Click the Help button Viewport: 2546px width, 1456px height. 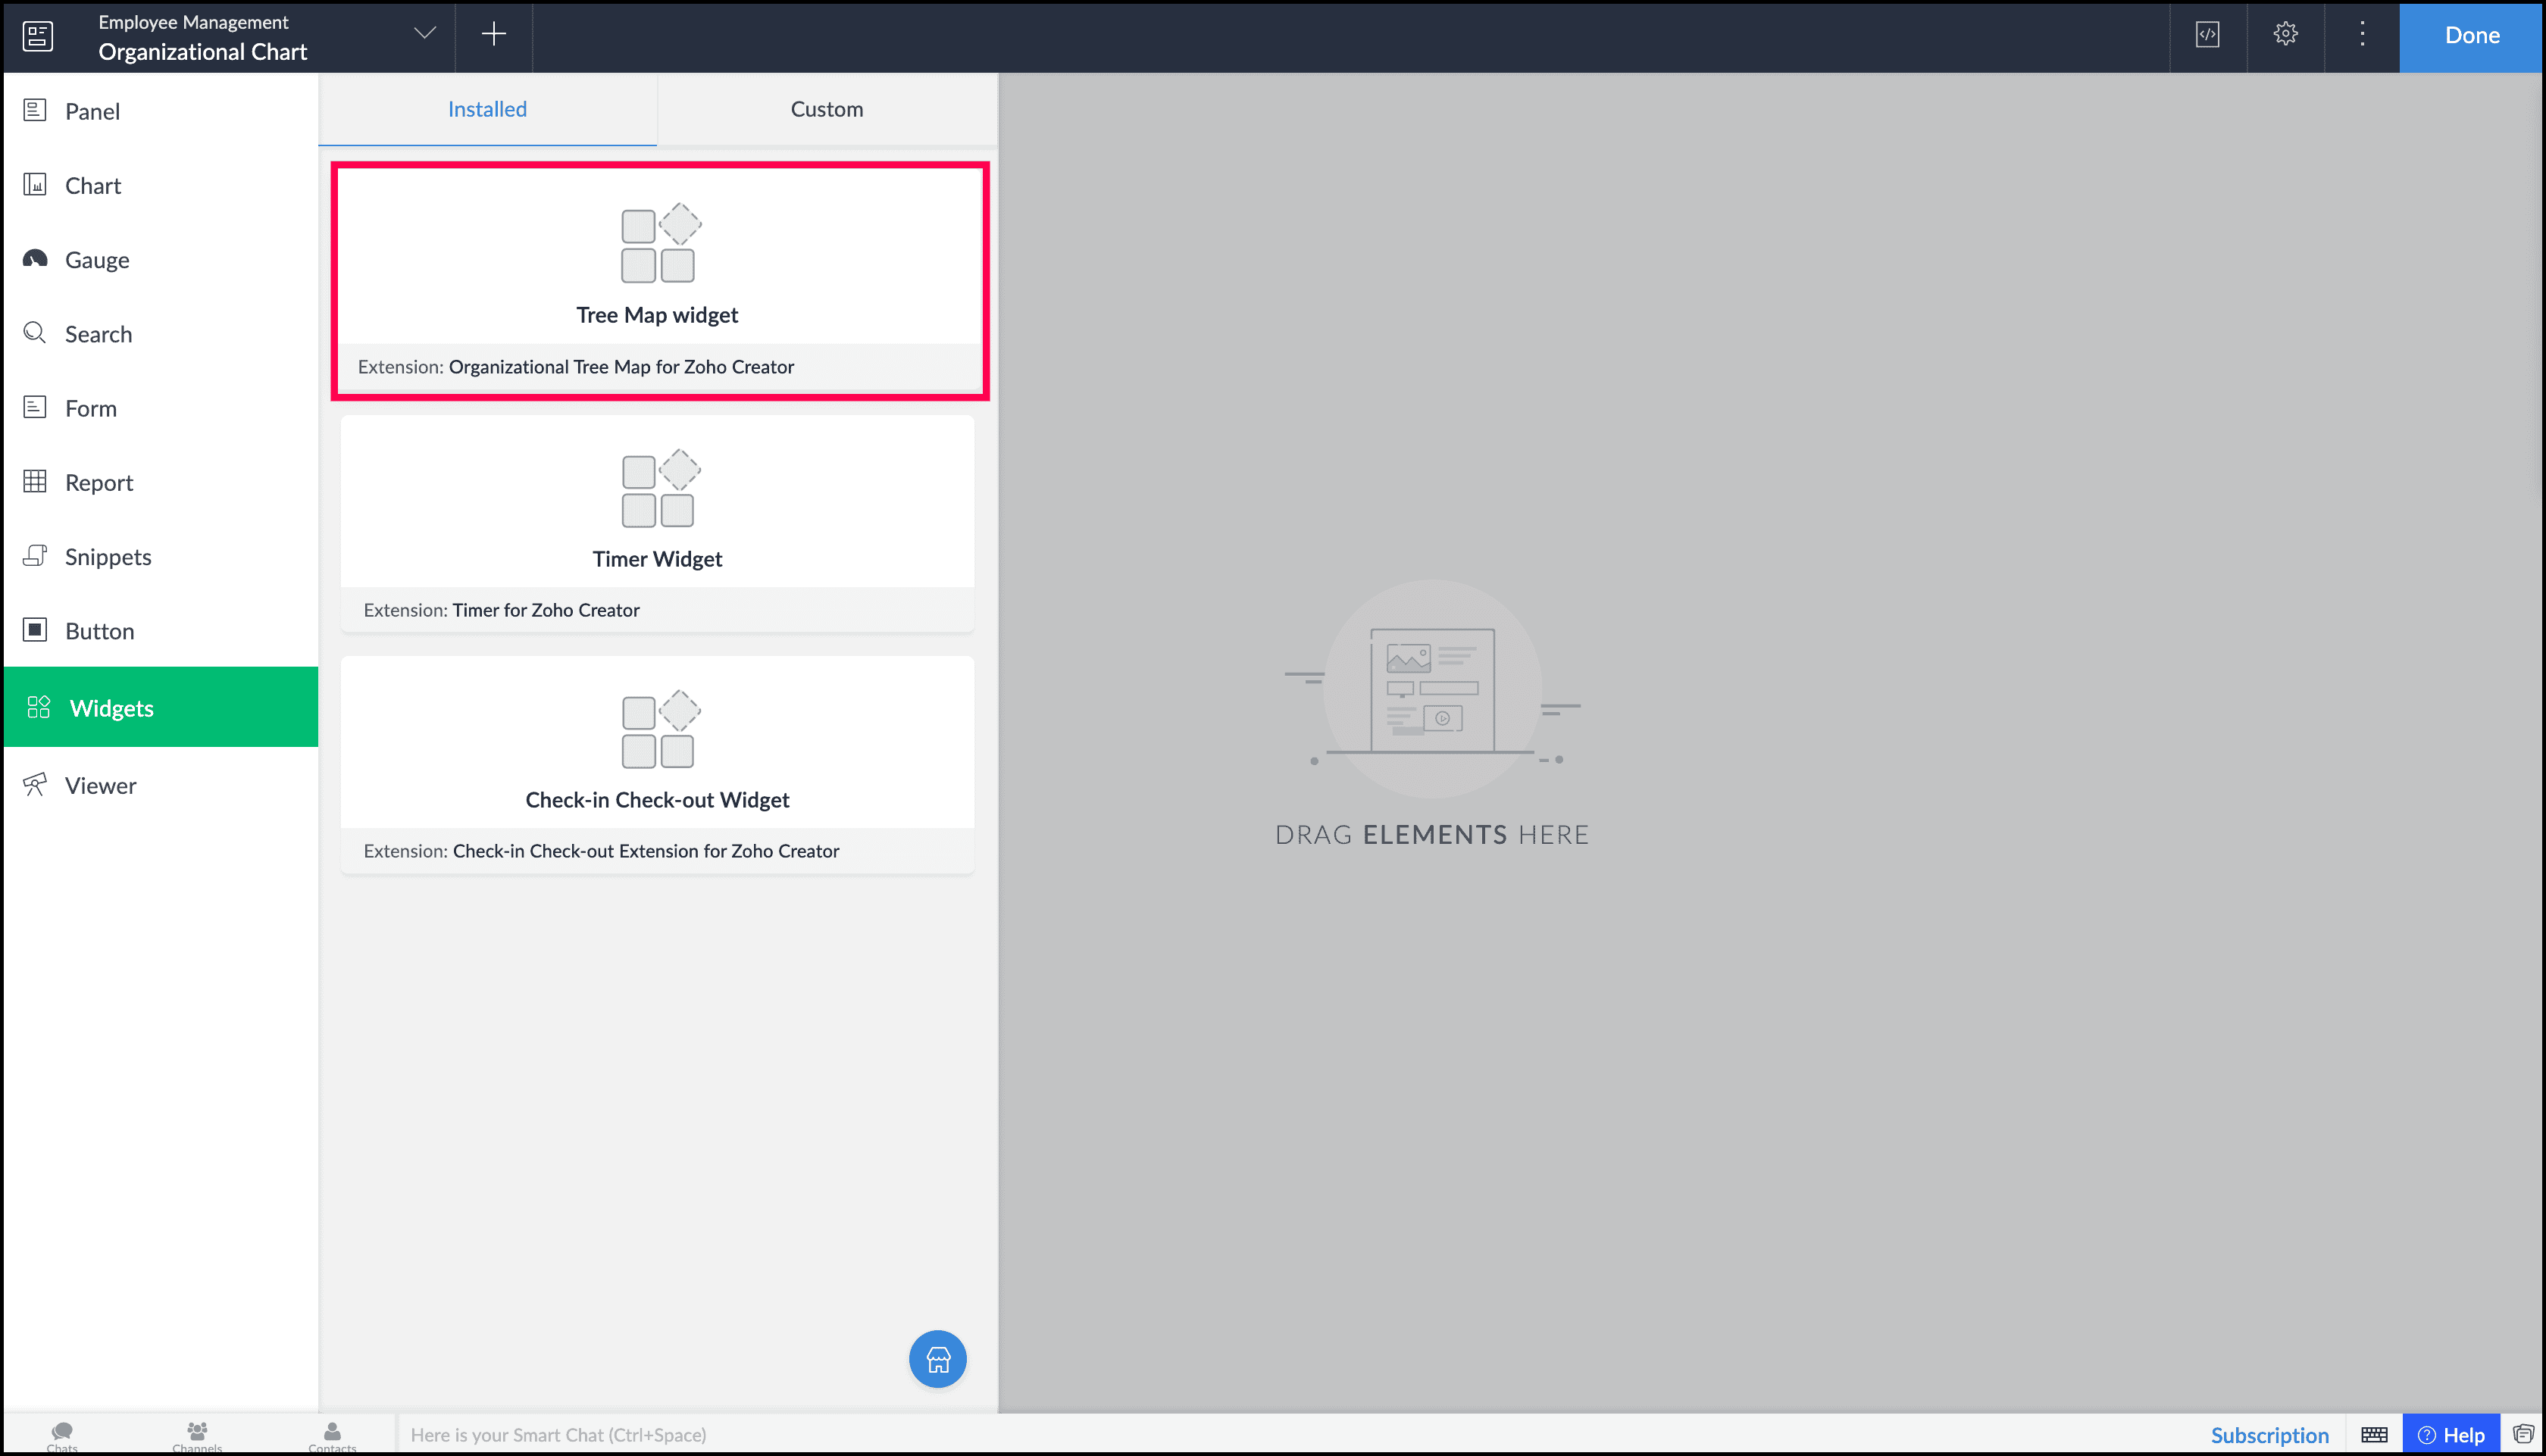click(x=2451, y=1435)
